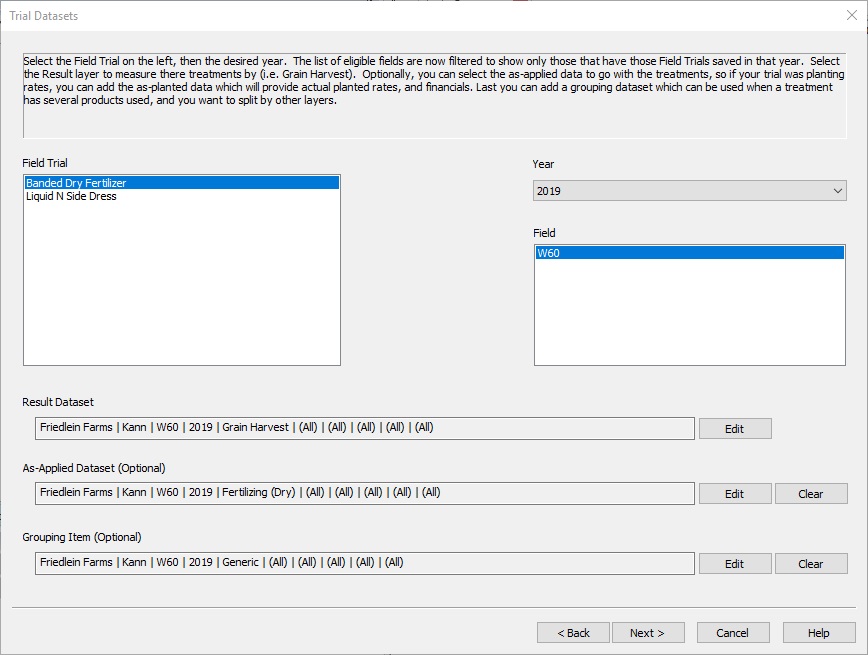Edit the Result Dataset
Image resolution: width=868 pixels, height=655 pixels.
tap(734, 428)
